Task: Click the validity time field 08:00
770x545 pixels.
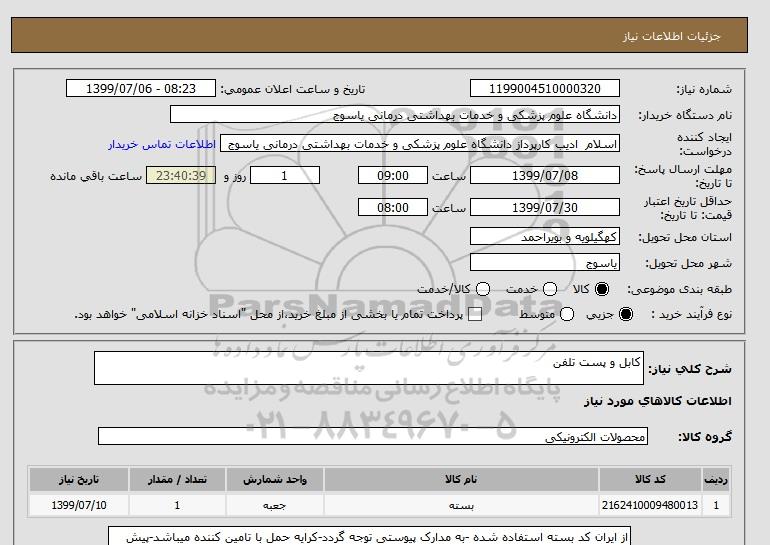Action: [x=393, y=208]
